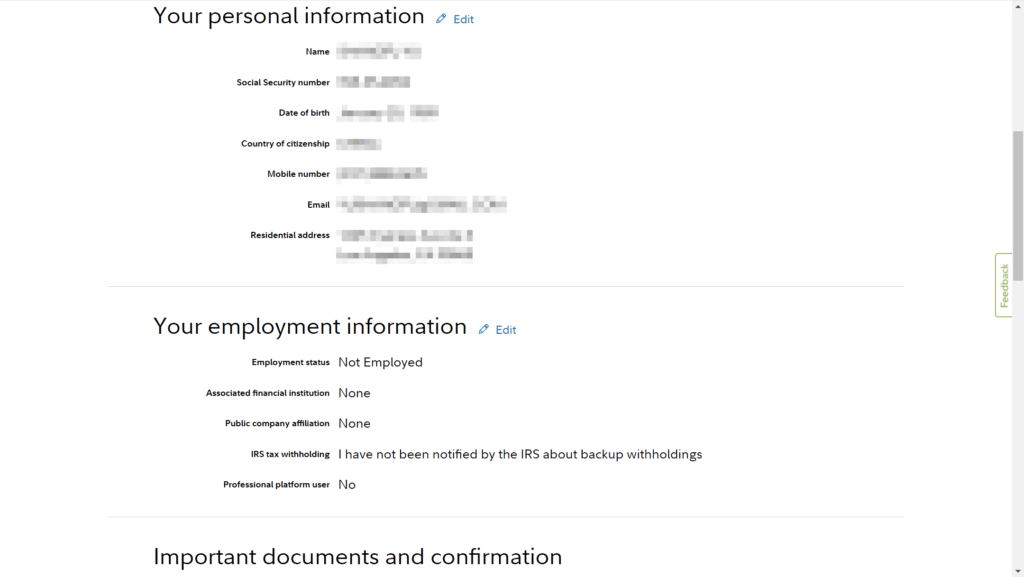This screenshot has height=577, width=1024.
Task: Click the blurred Residential address text
Action: tap(404, 245)
